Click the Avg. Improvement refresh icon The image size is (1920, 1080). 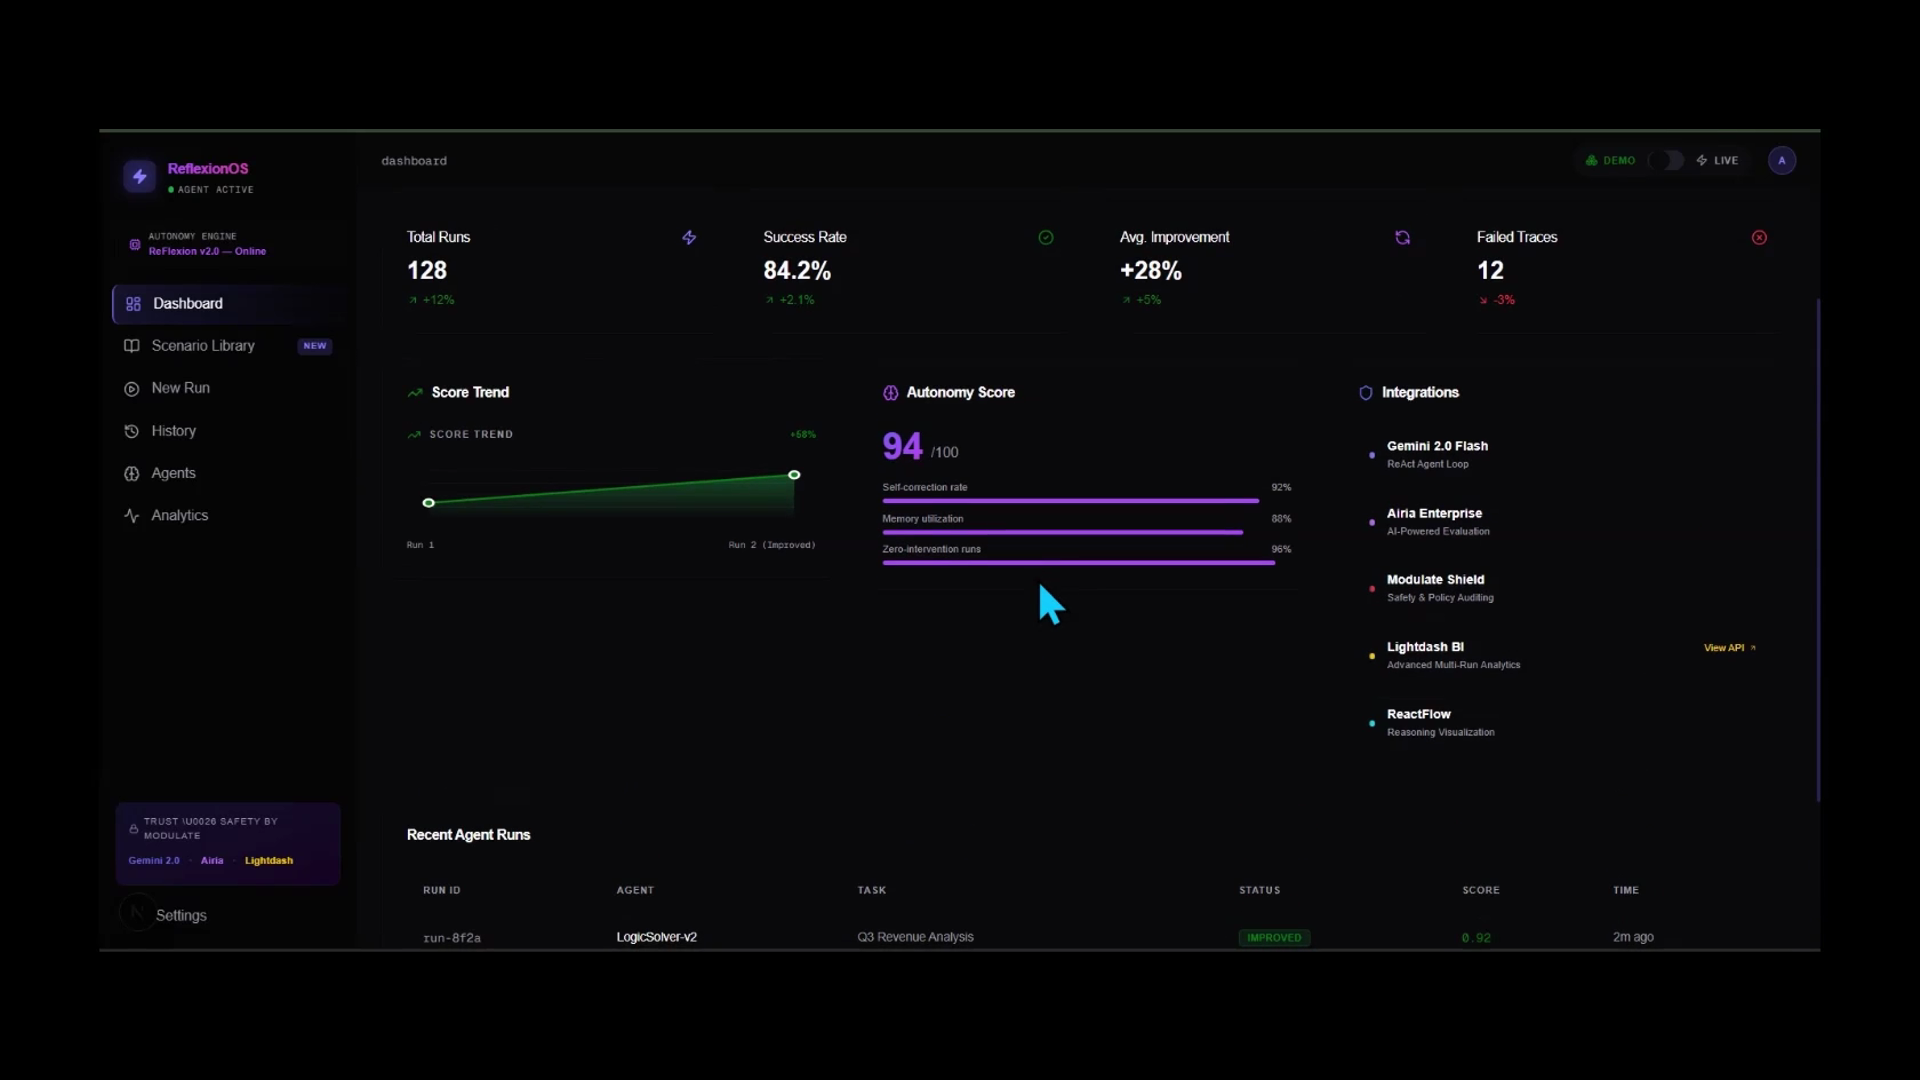click(x=1402, y=238)
